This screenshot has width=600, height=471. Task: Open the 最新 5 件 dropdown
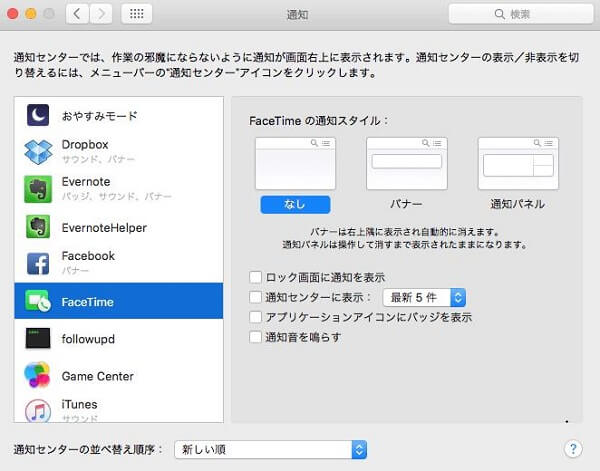[424, 297]
